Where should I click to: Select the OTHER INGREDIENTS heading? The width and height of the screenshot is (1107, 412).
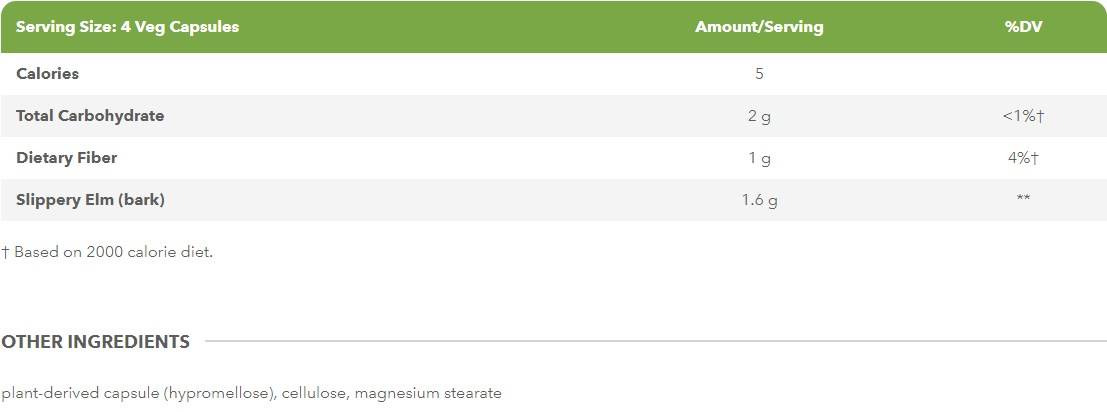[95, 342]
